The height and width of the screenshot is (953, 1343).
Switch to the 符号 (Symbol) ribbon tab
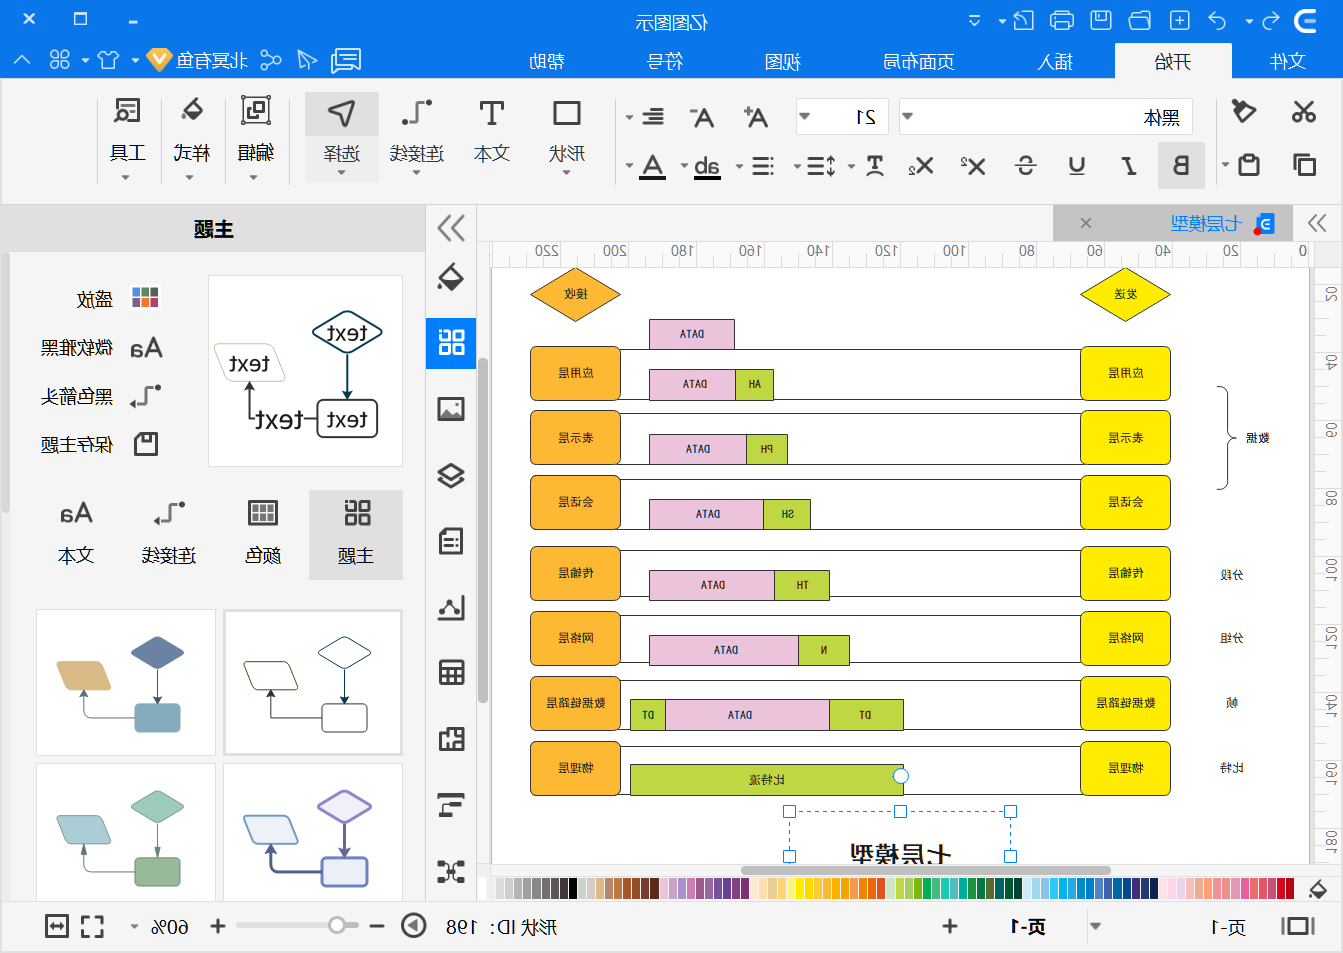(x=665, y=61)
